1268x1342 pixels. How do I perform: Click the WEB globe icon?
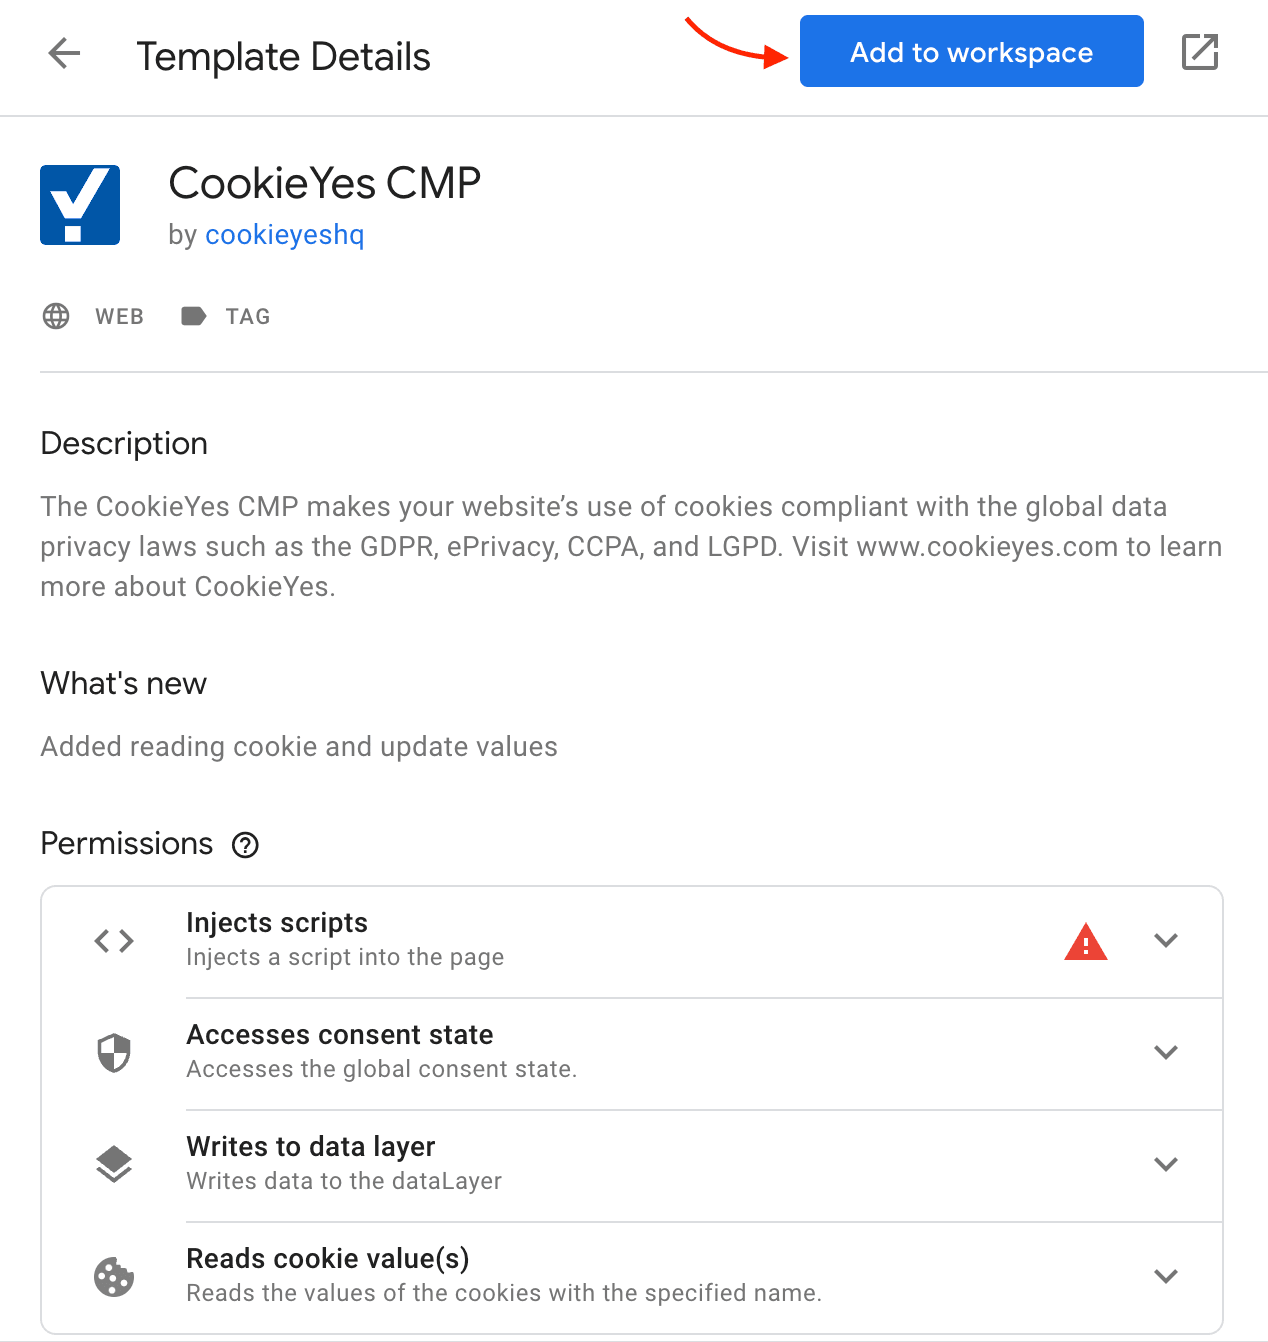pyautogui.click(x=56, y=316)
